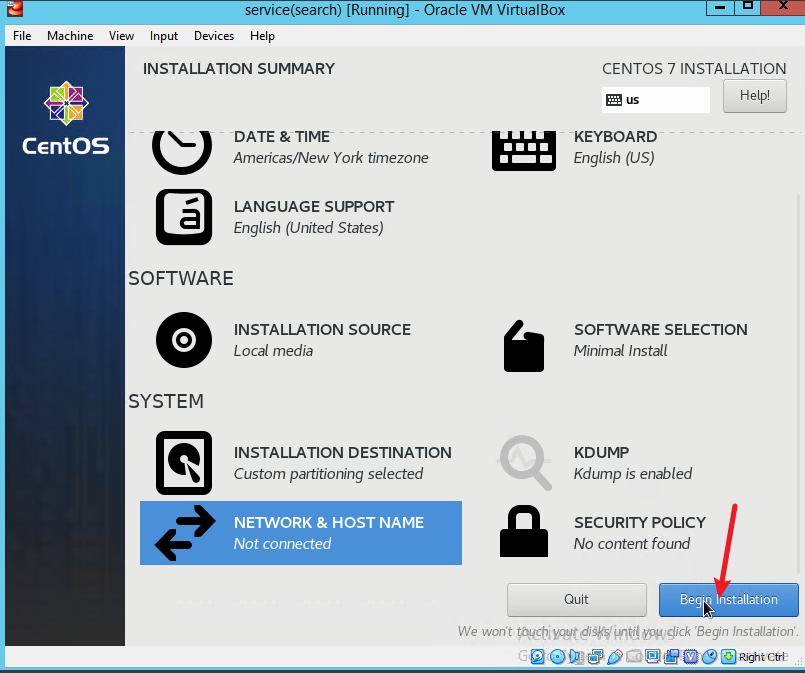Open the Devices menu

214,36
